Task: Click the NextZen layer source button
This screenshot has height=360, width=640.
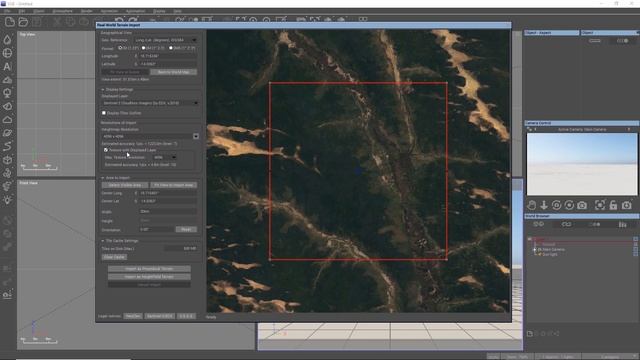Action: pyautogui.click(x=133, y=316)
